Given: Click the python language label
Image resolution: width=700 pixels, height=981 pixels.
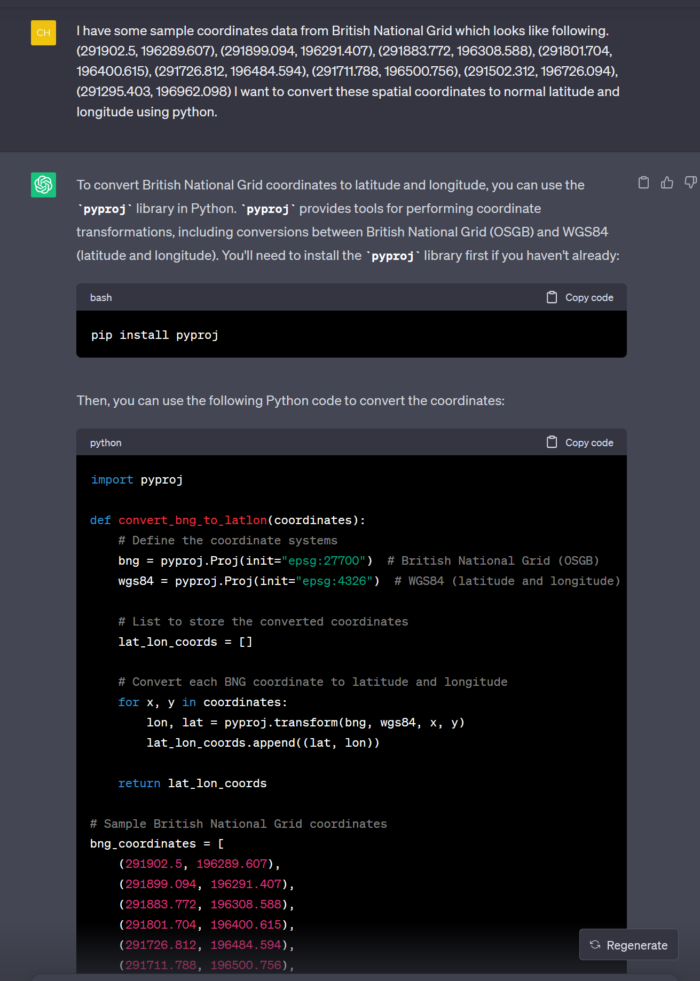Looking at the screenshot, I should tap(105, 442).
